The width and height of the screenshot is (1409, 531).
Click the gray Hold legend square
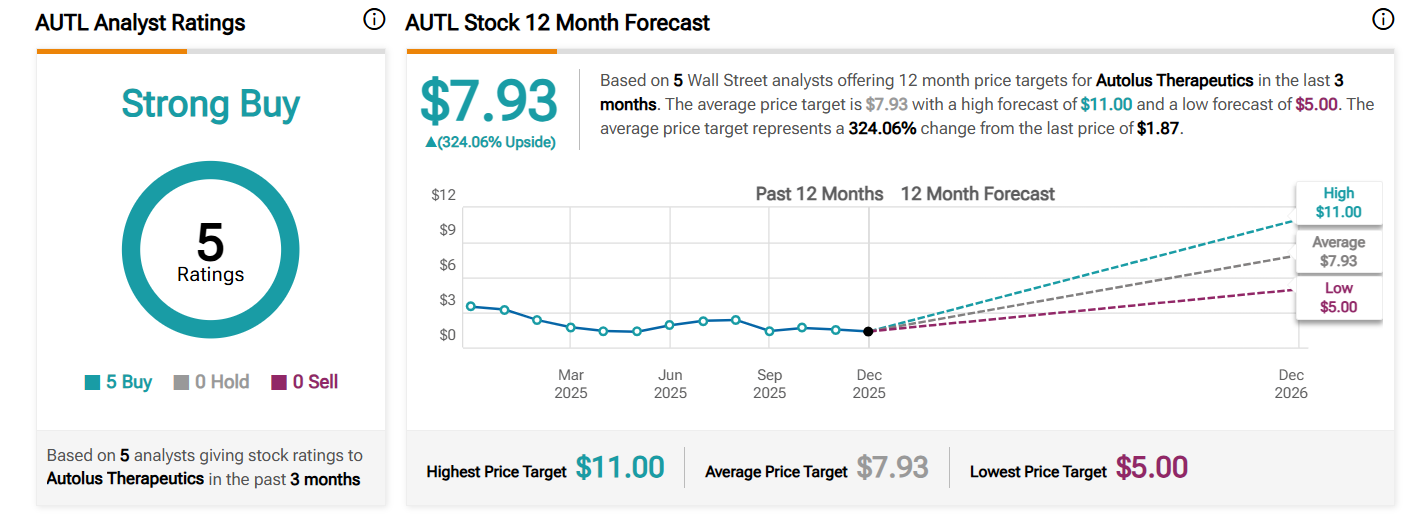[181, 382]
